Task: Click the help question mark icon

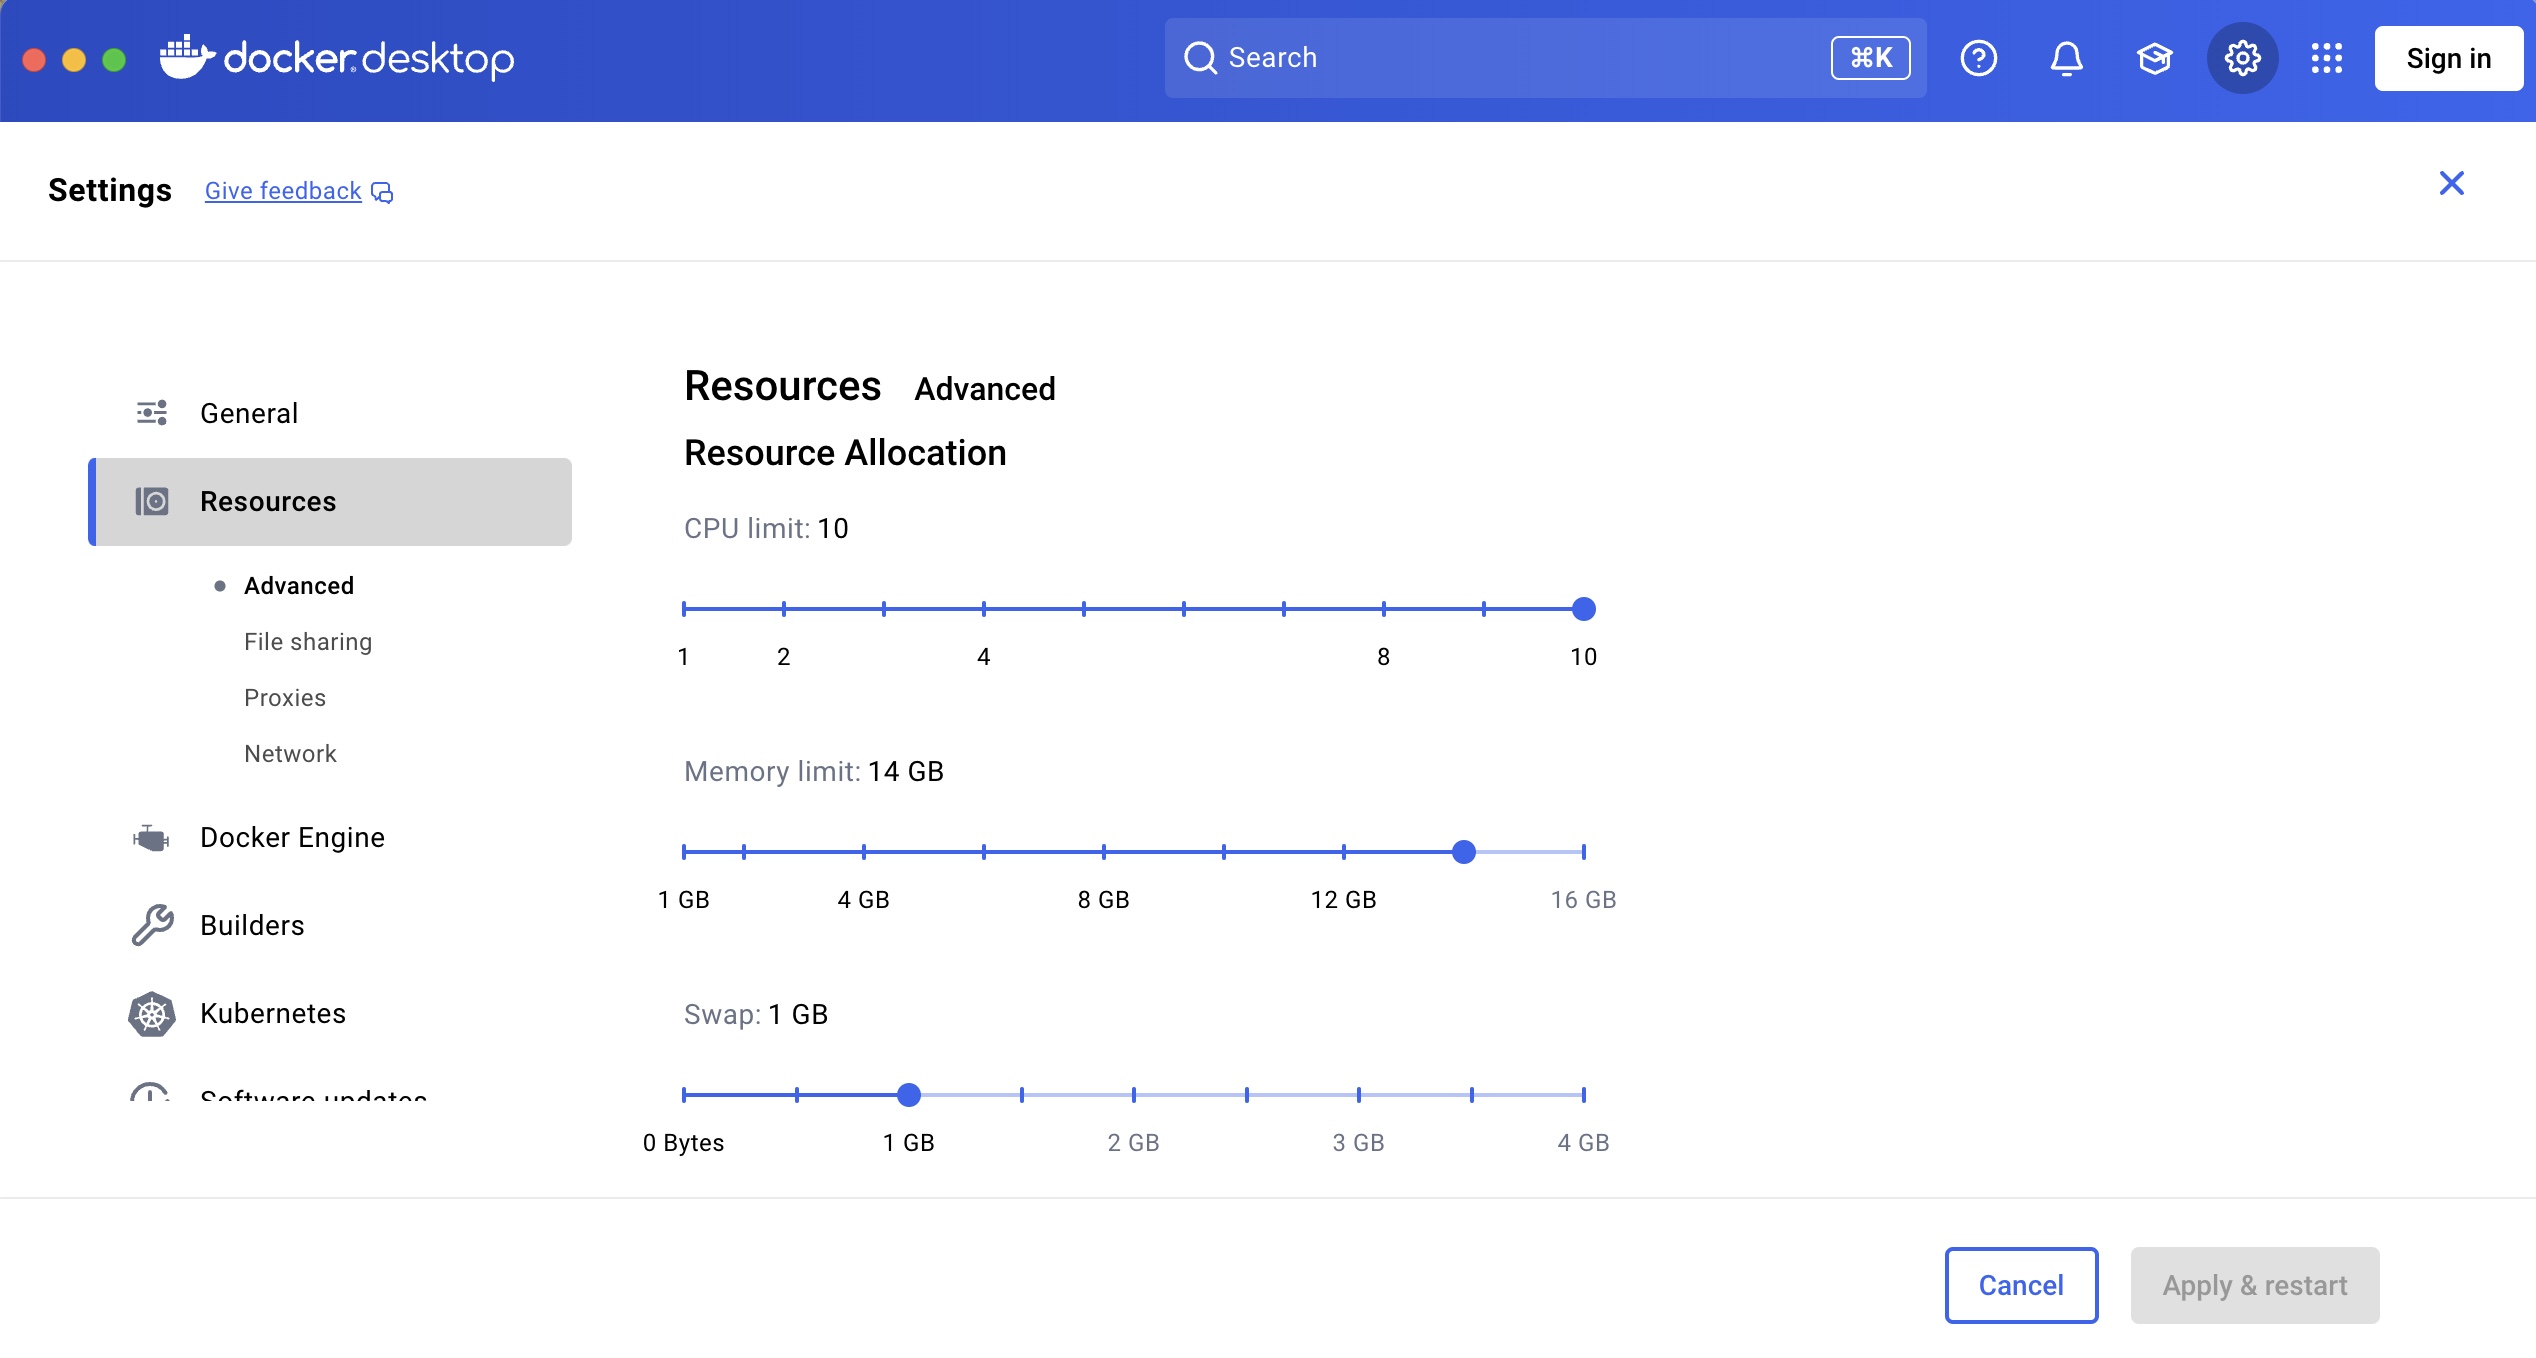Action: 1978,58
